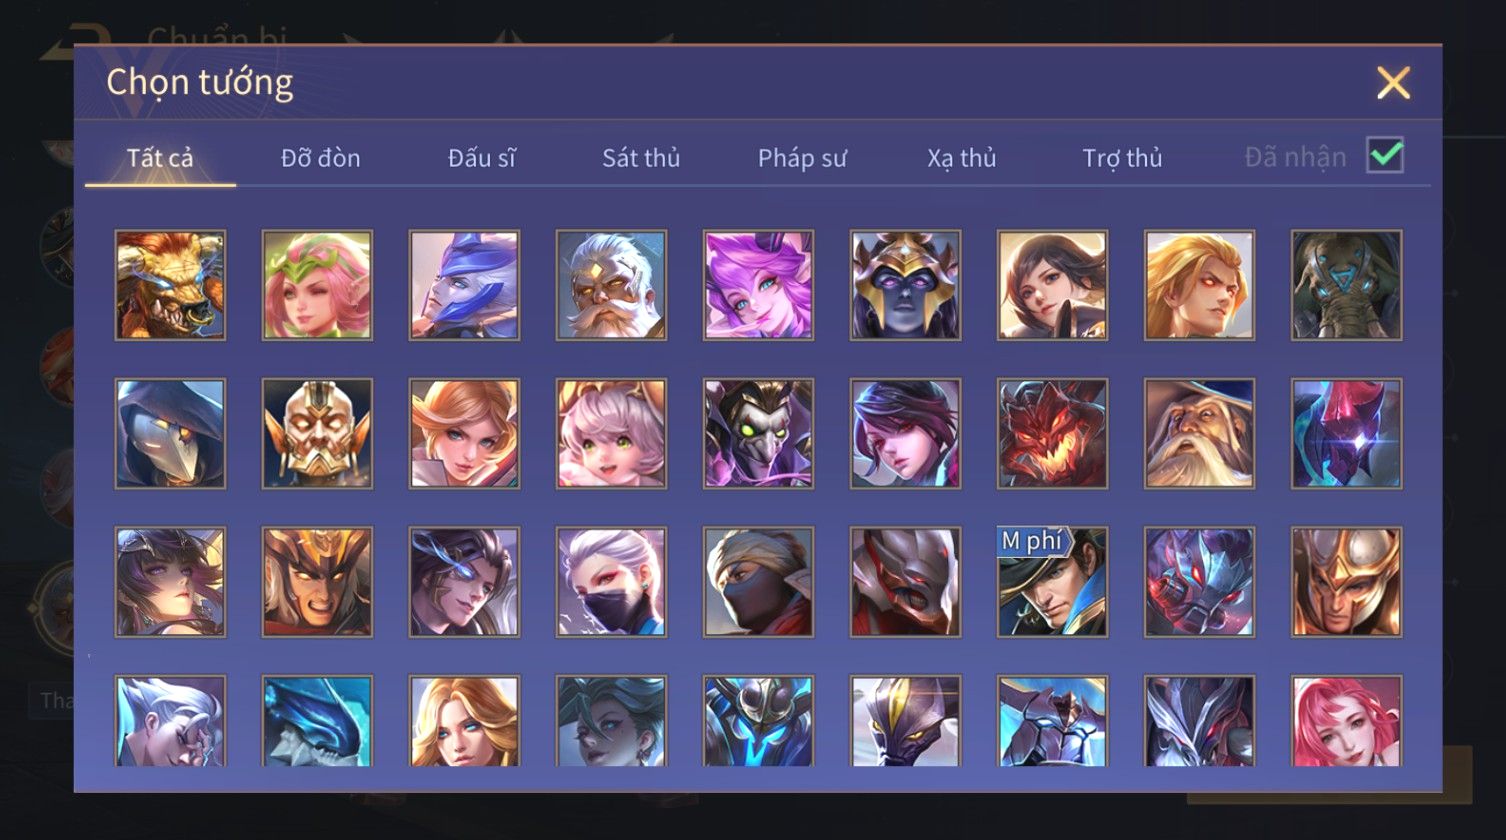The image size is (1506, 840).
Task: Select the elephant hero with blue markings
Action: click(1346, 285)
